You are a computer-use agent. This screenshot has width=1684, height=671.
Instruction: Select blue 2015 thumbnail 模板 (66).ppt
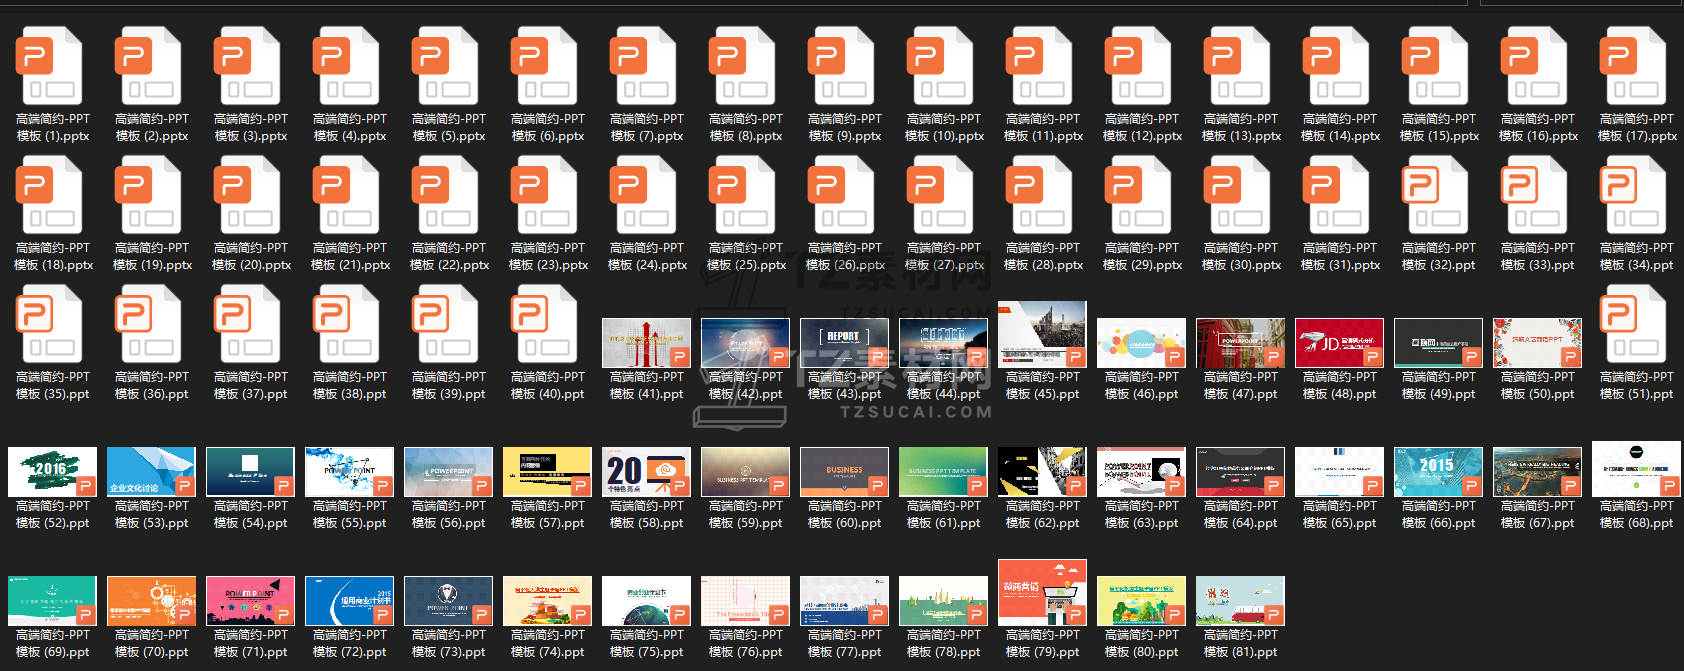point(1438,472)
